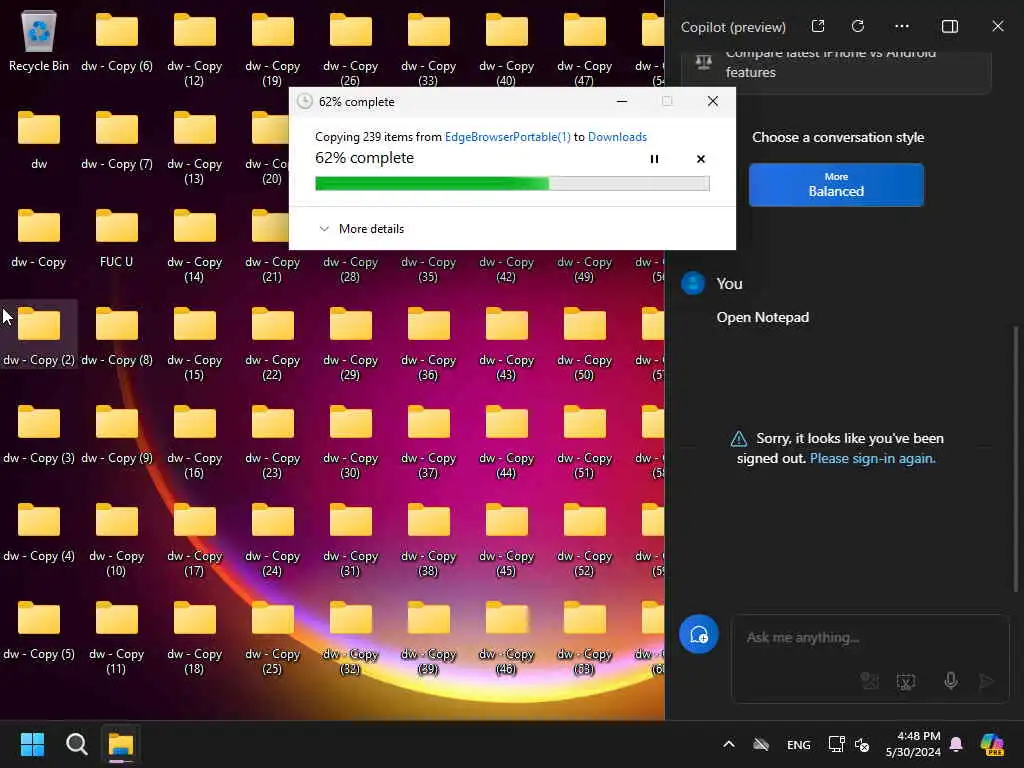Click the muted volume tray icon
Viewport: 1024px width, 768px height.
862,744
